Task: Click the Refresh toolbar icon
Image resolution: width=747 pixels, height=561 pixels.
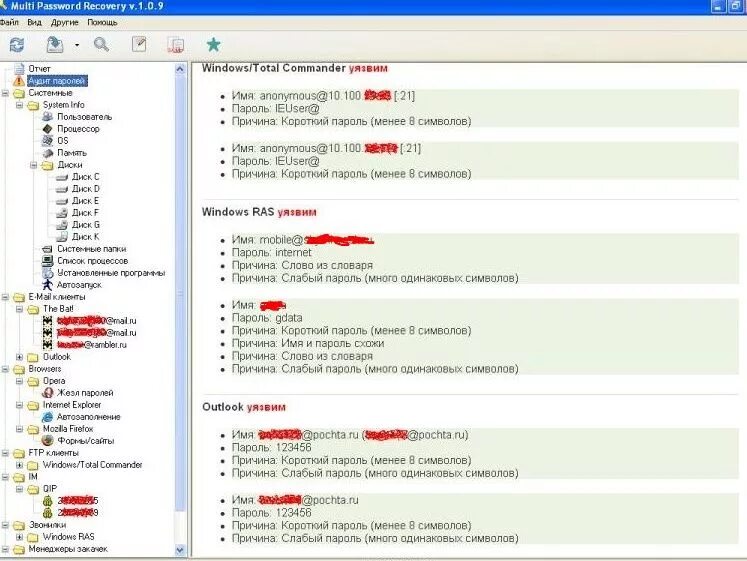Action: [x=17, y=45]
